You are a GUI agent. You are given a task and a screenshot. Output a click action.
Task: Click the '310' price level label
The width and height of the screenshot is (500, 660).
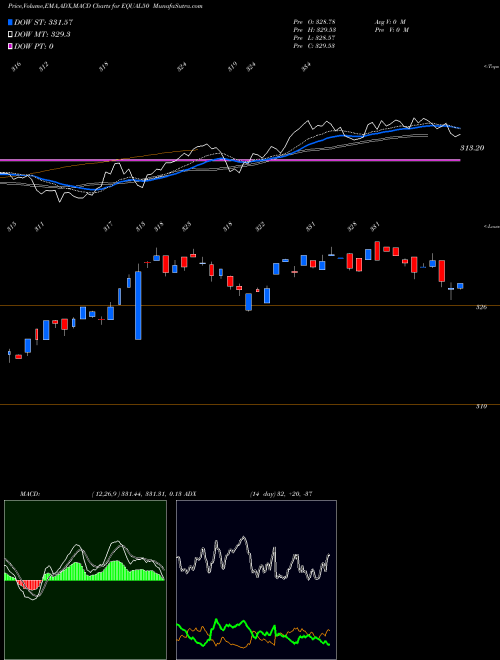481,407
